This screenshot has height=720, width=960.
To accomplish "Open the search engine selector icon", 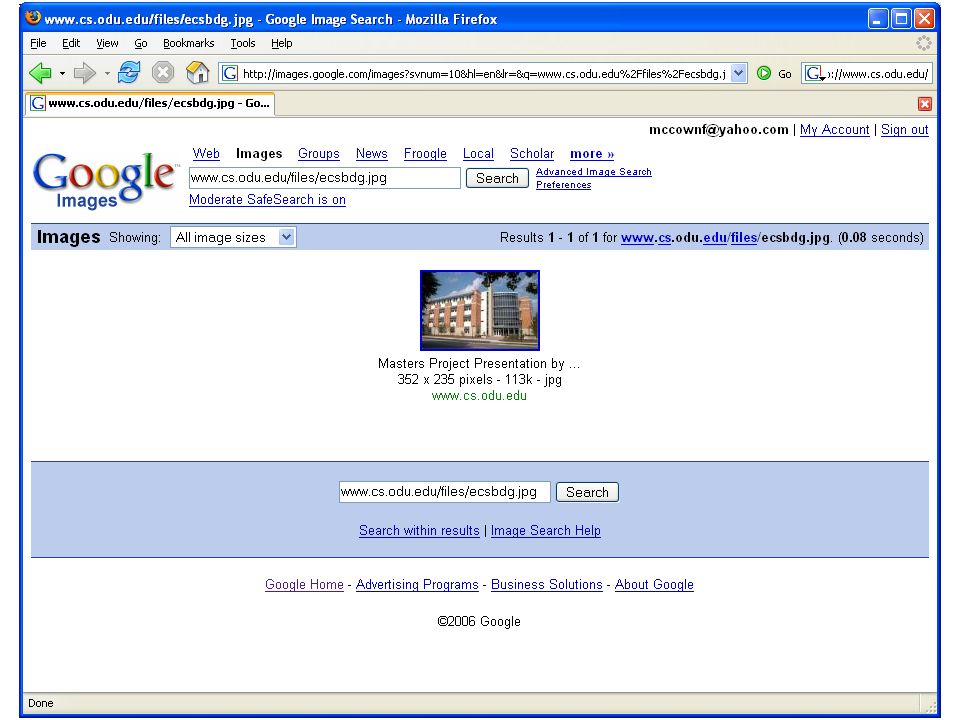I will pos(815,73).
